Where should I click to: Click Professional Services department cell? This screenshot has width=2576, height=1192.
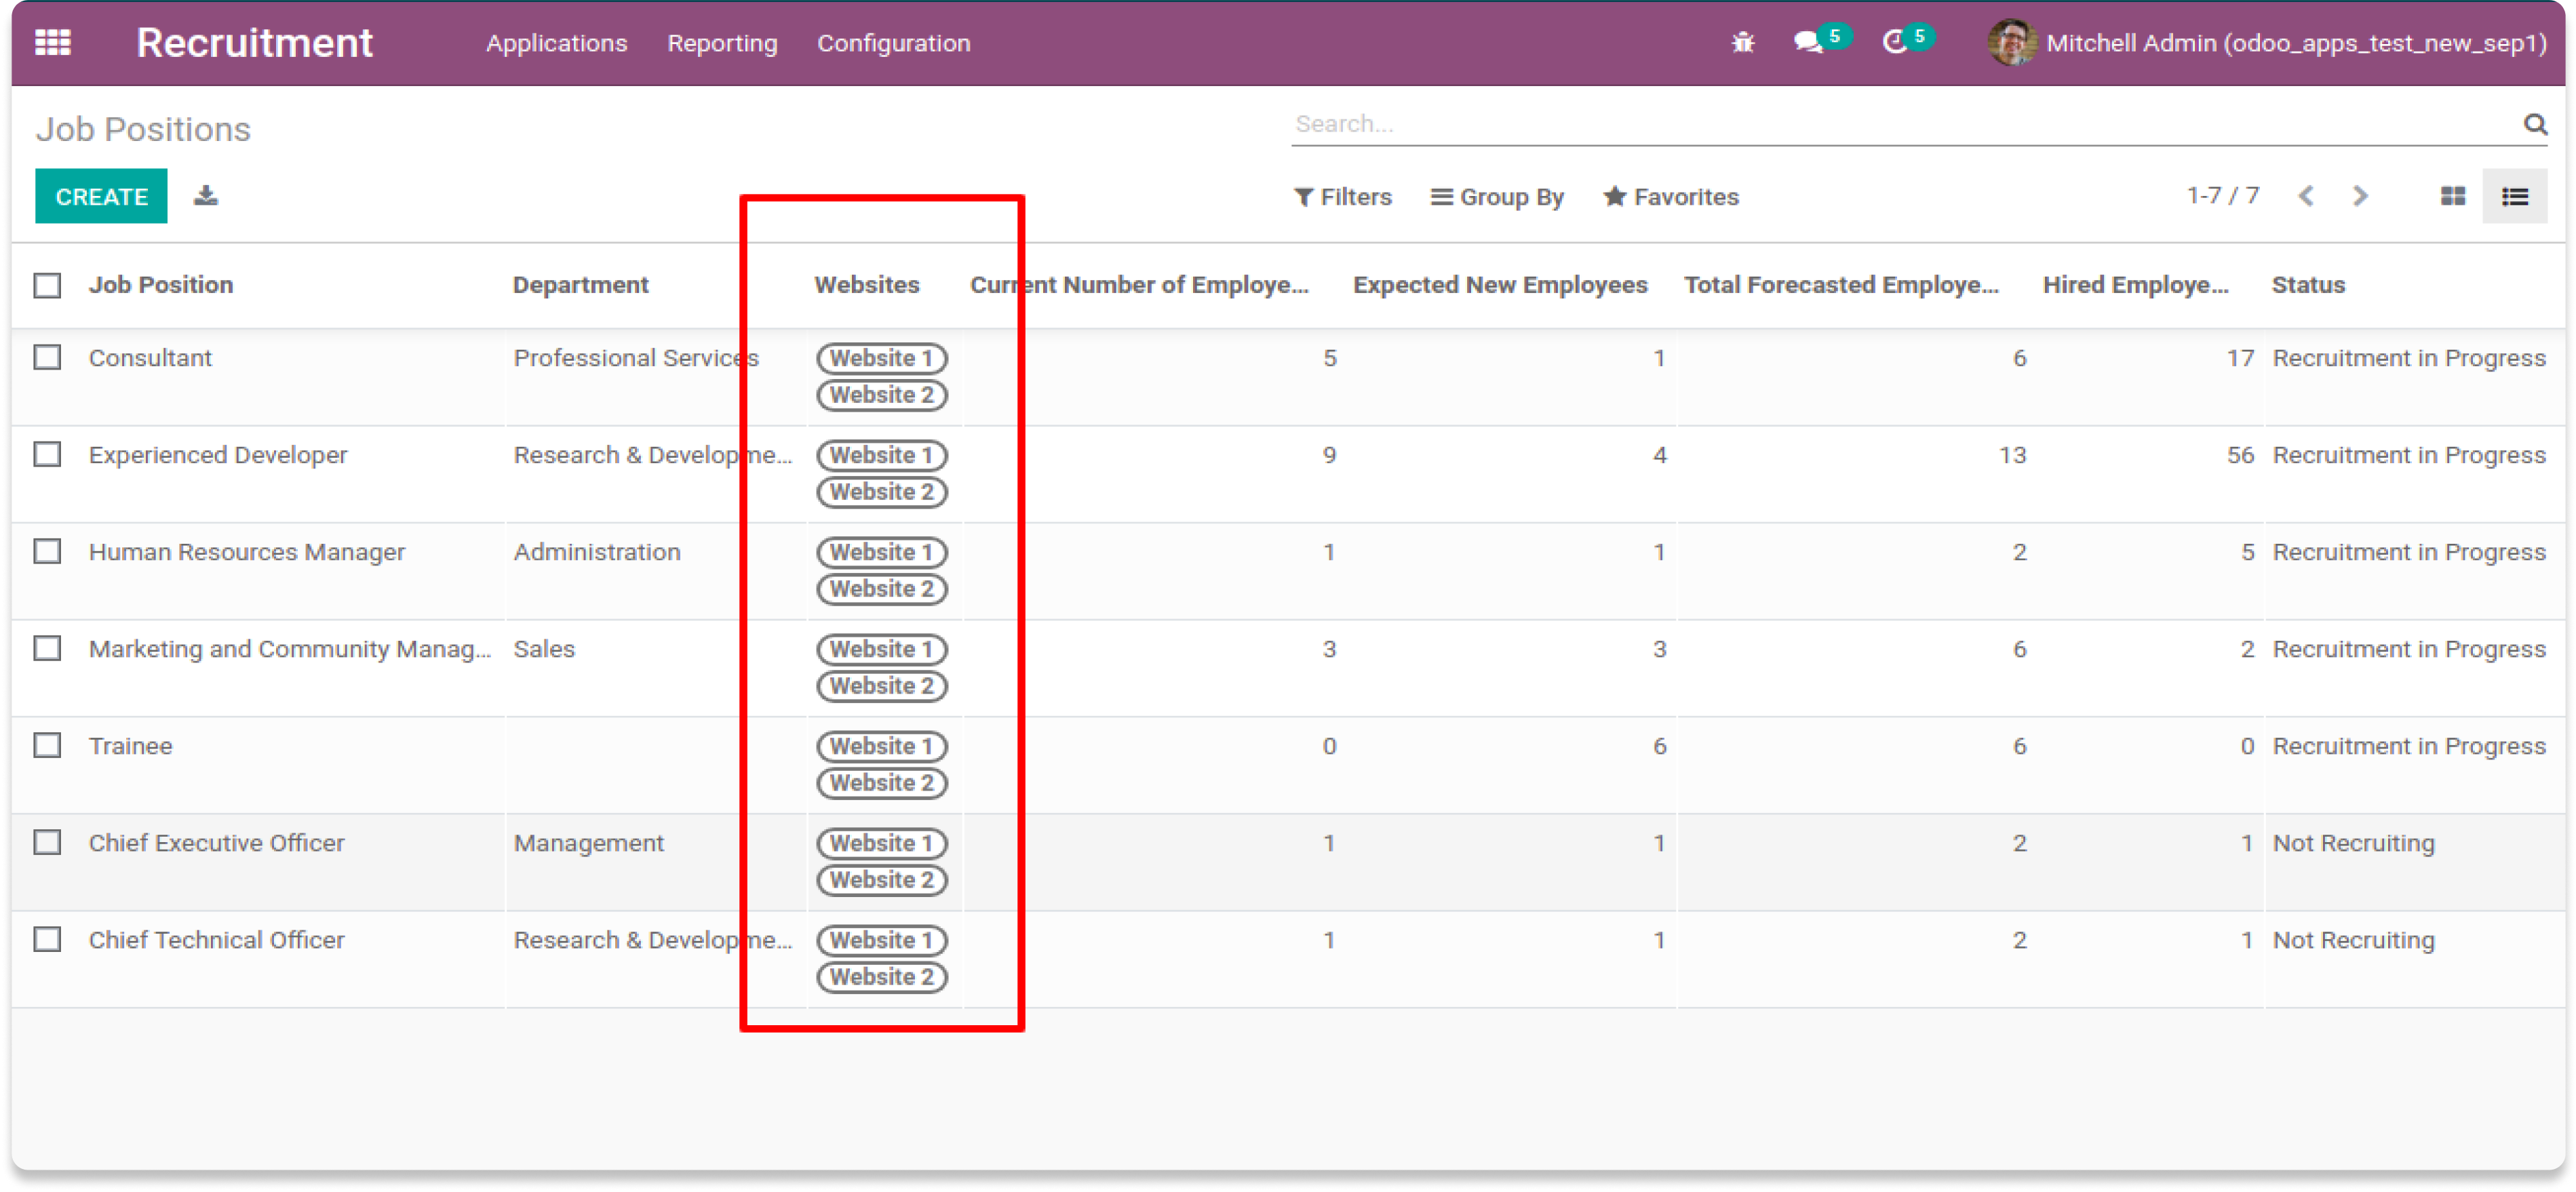click(x=636, y=358)
